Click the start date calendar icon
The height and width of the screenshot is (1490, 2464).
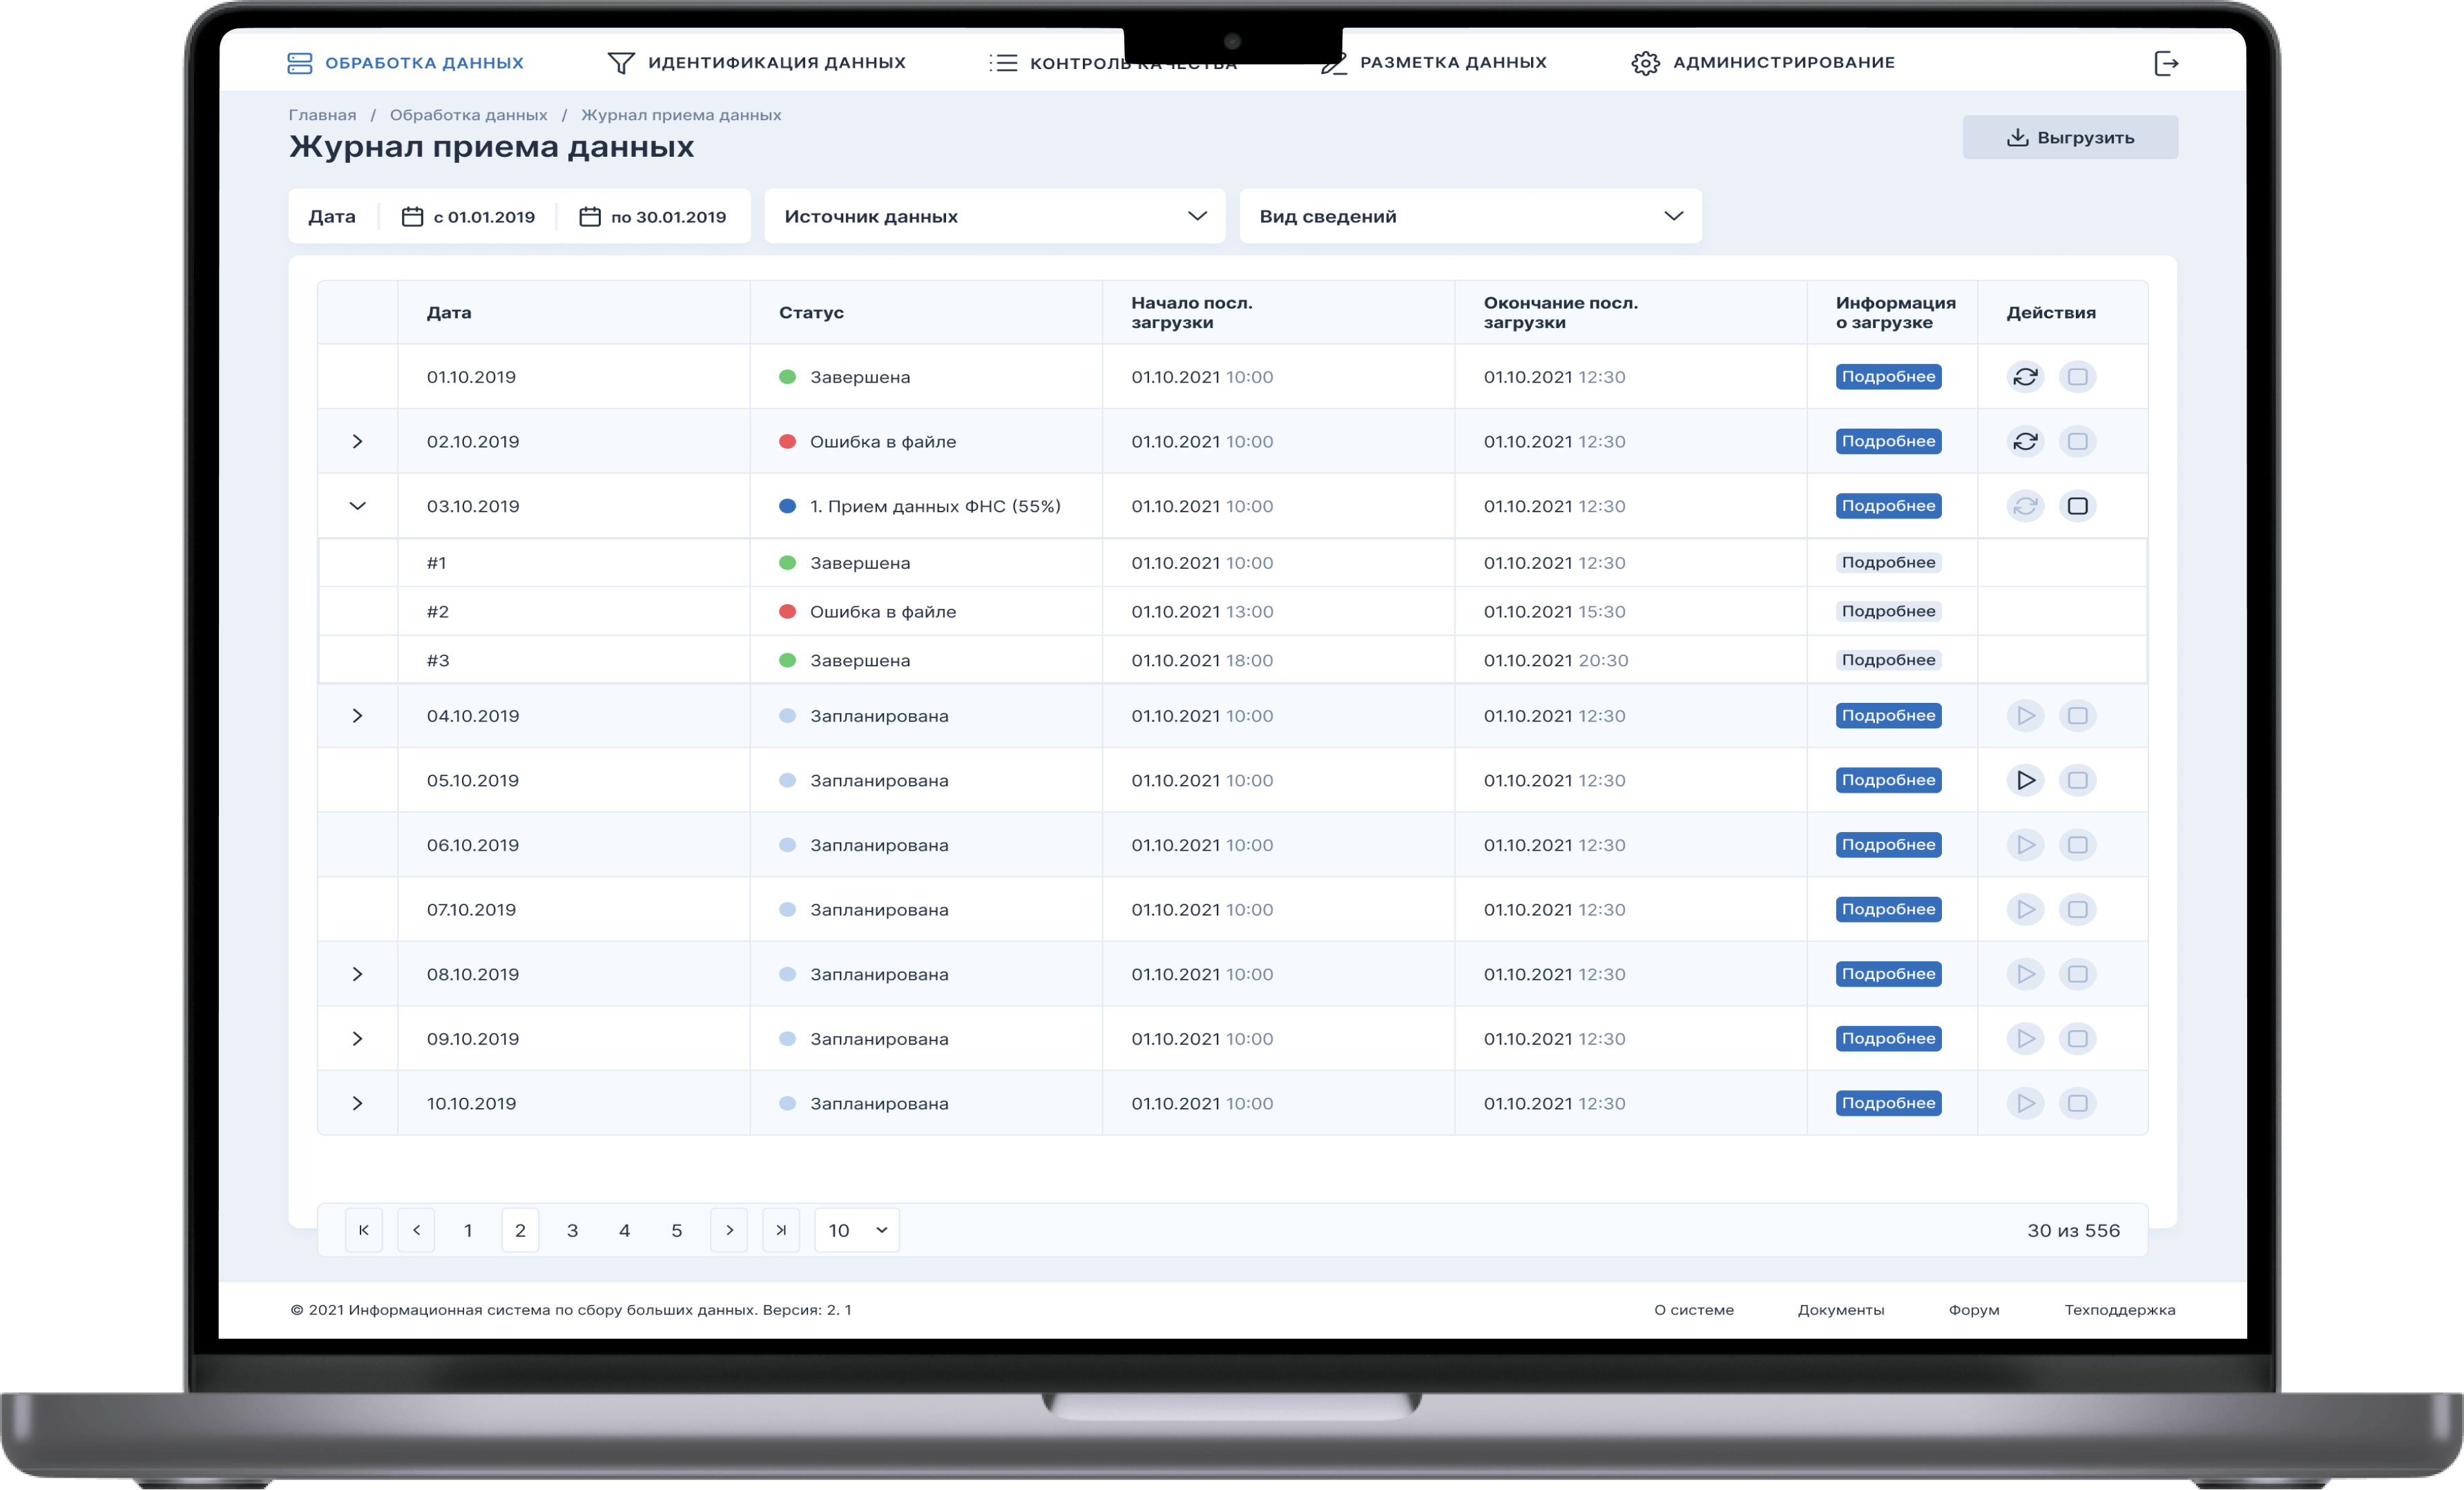(412, 217)
